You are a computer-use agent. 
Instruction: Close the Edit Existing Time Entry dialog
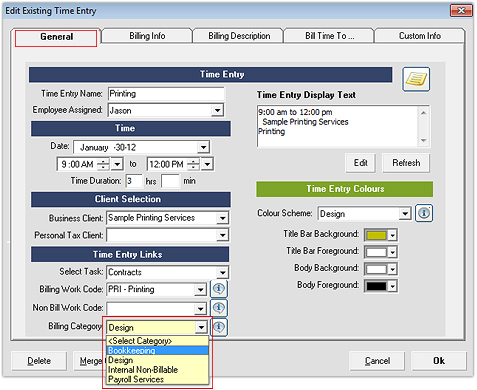click(461, 11)
